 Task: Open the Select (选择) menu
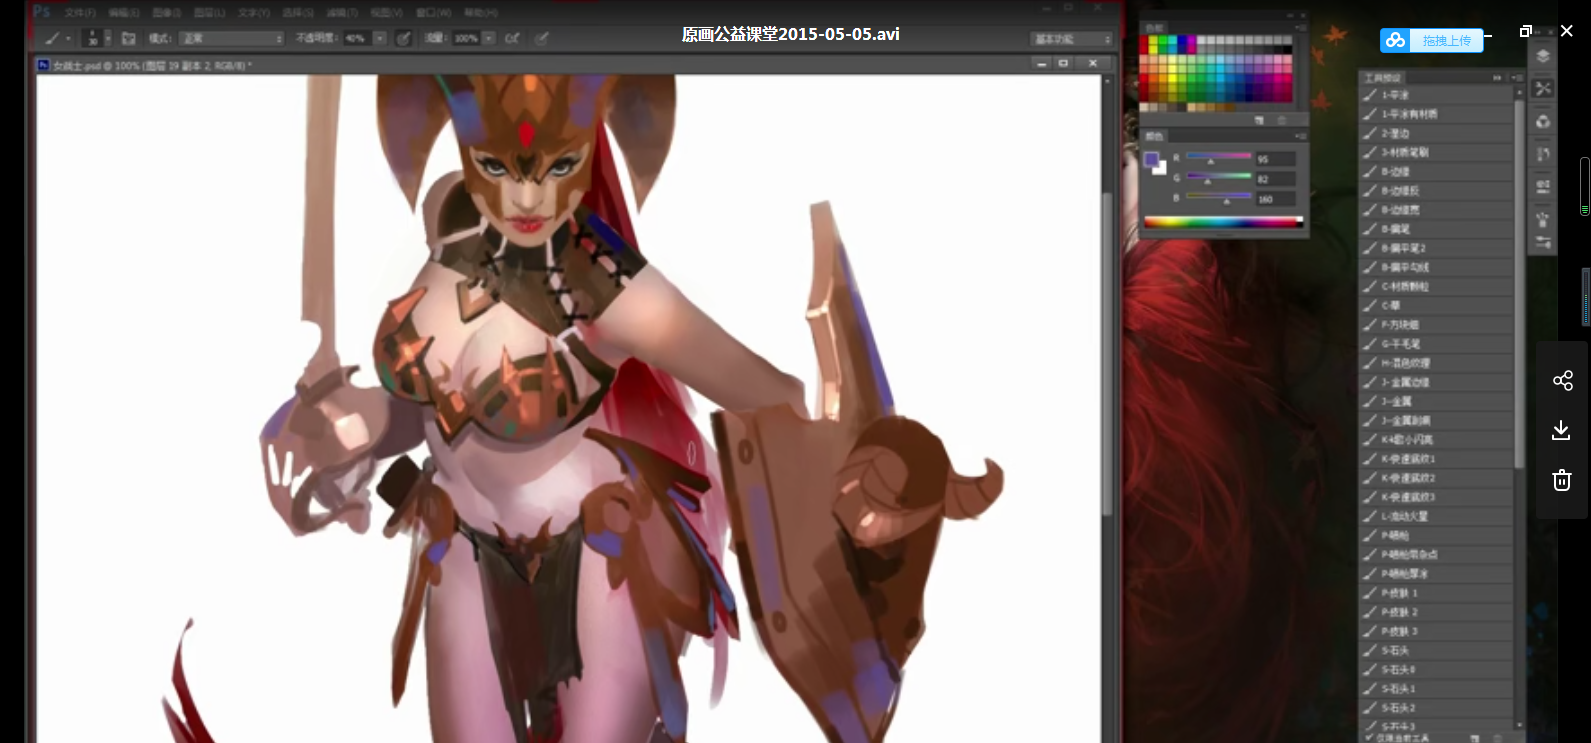[298, 13]
